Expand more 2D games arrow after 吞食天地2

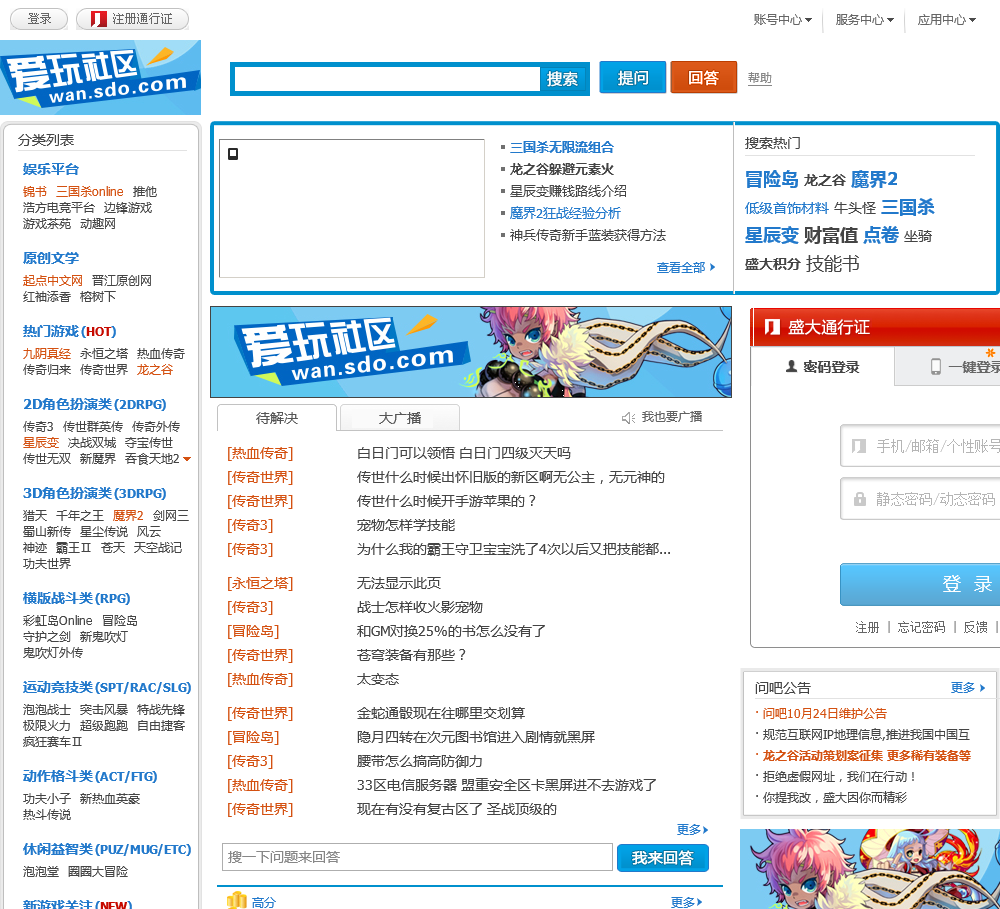(x=187, y=459)
